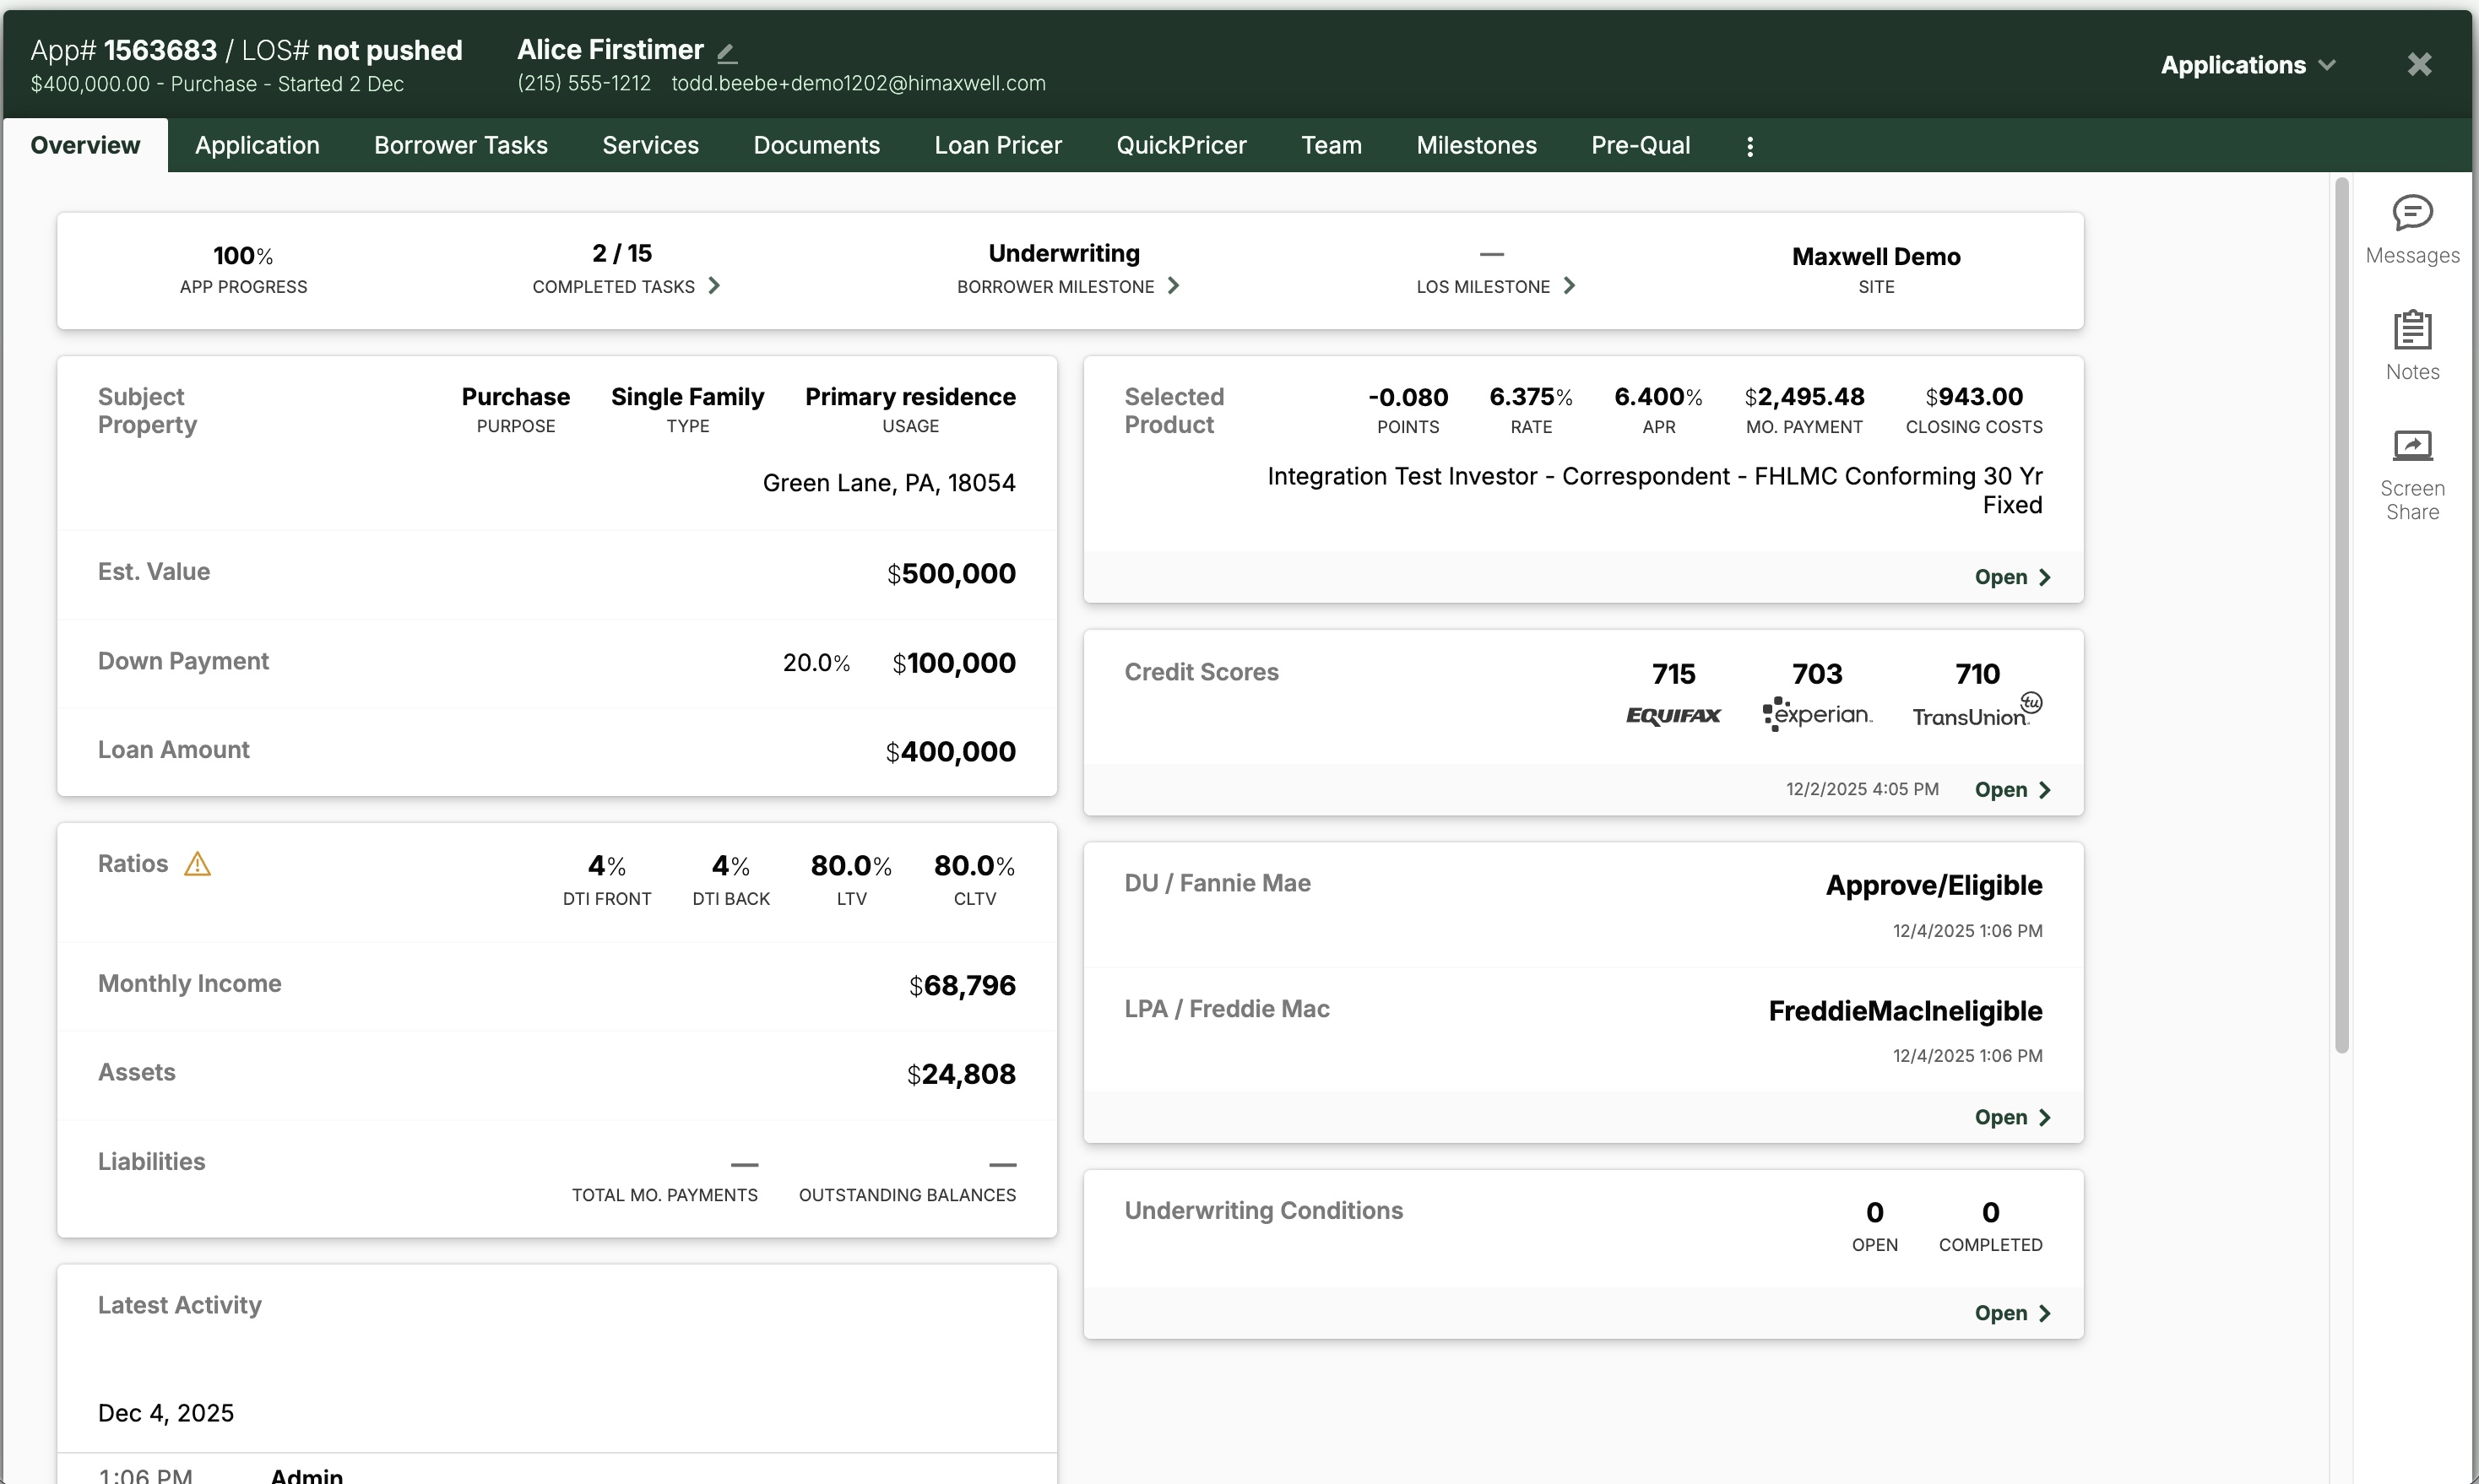Screen dimensions: 2479x1484
Task: Start Screen Share from the sidebar
Action: (x=2412, y=446)
